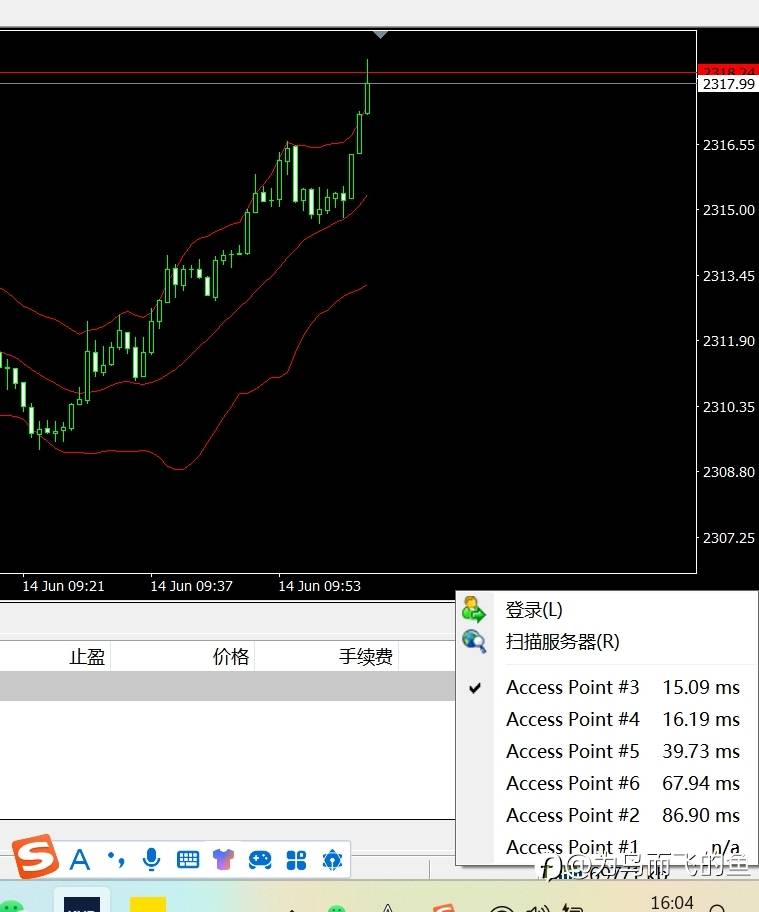Click the 15.09 ms latency value
Image resolution: width=759 pixels, height=912 pixels.
coord(701,687)
